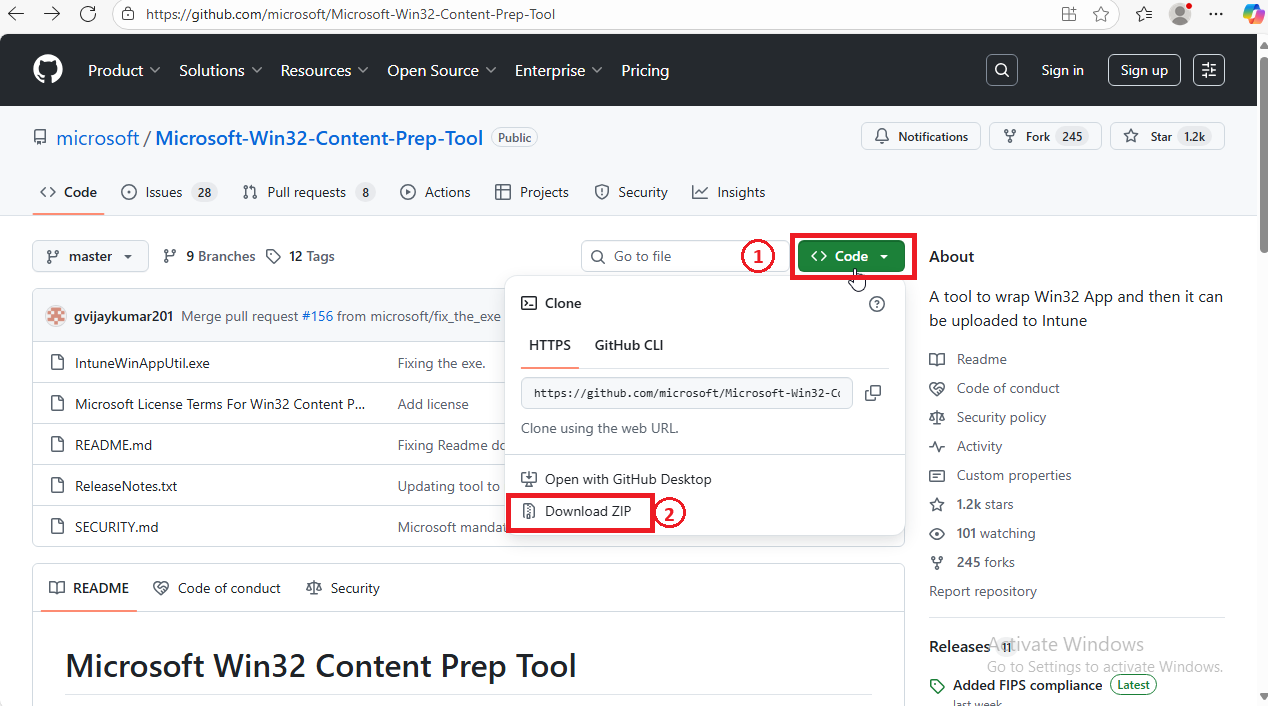Open the GitHub search magnifier button
The width and height of the screenshot is (1268, 706).
pos(1001,70)
